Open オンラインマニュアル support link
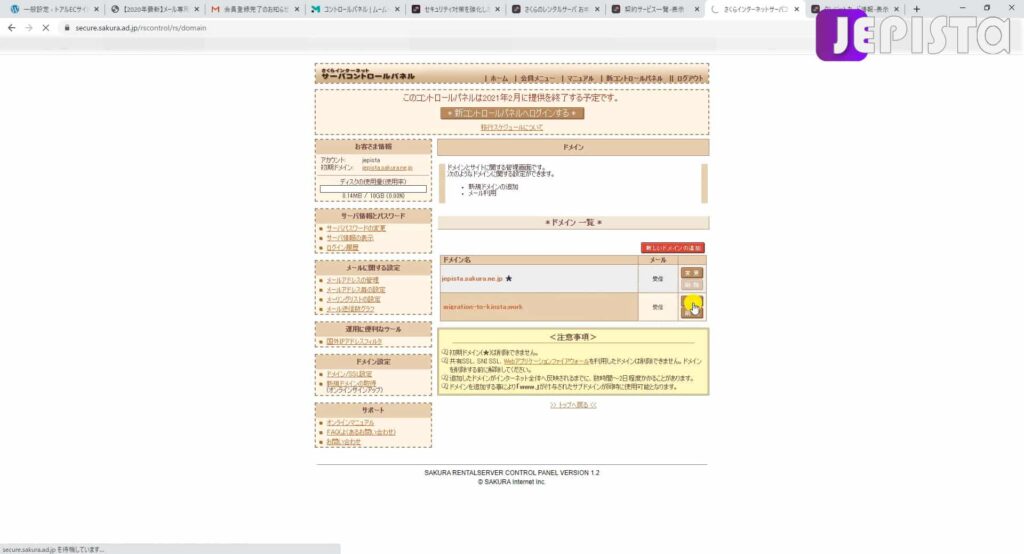 point(350,423)
